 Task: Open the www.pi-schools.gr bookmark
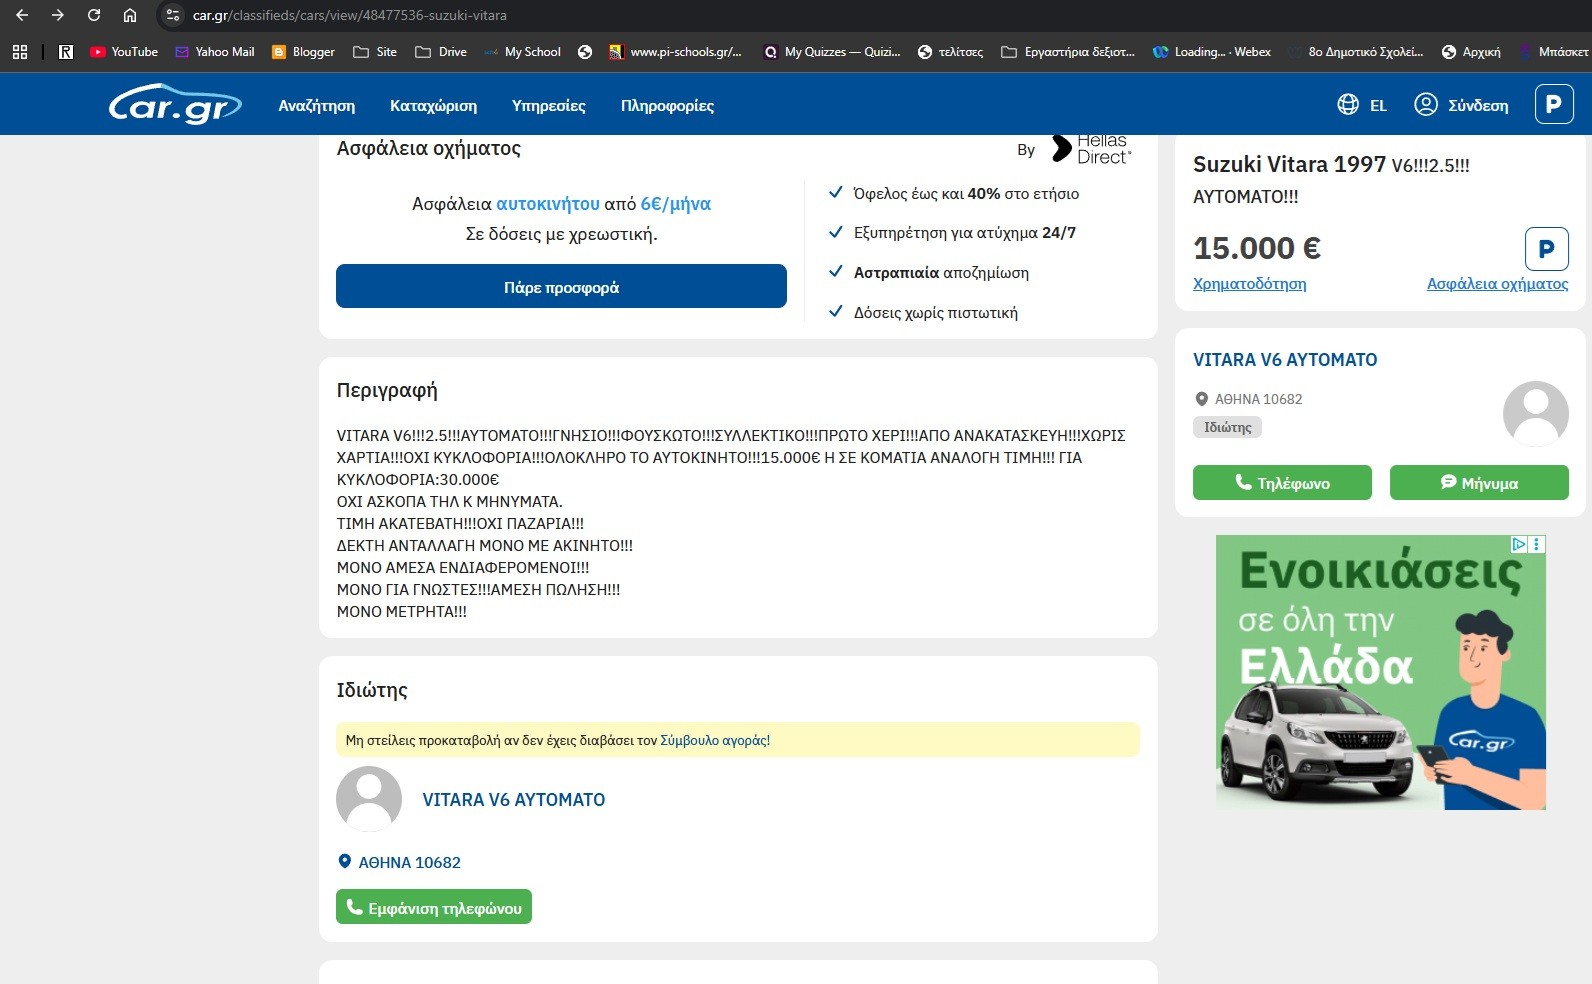[676, 52]
